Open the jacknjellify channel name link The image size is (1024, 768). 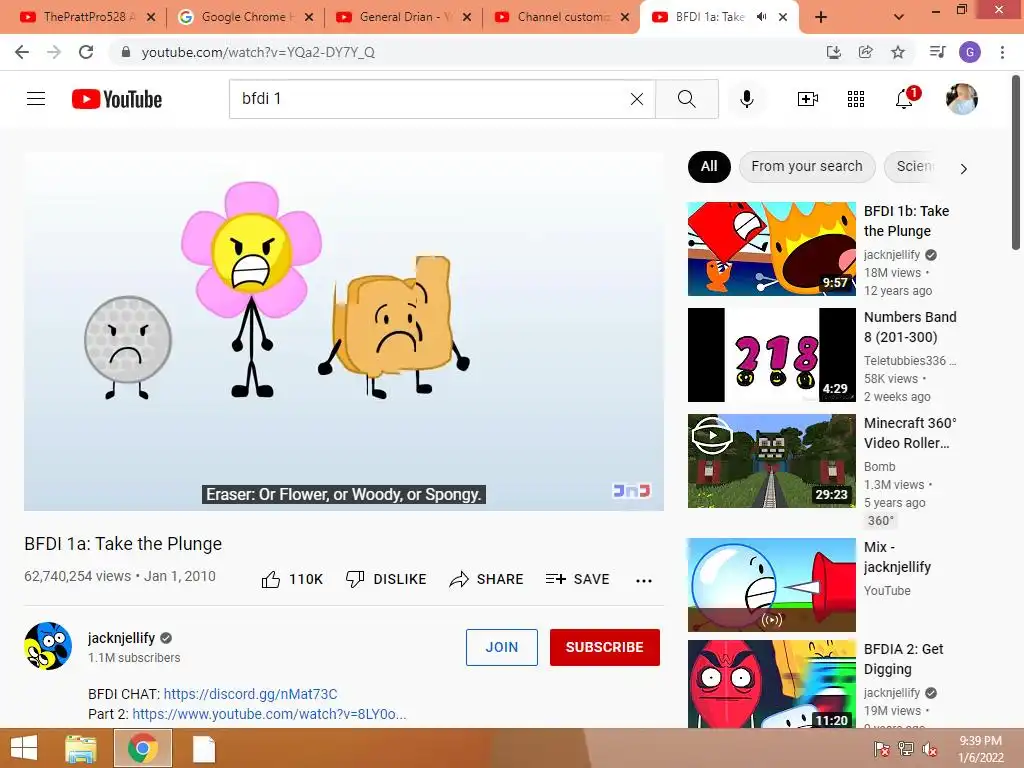[x=121, y=637]
